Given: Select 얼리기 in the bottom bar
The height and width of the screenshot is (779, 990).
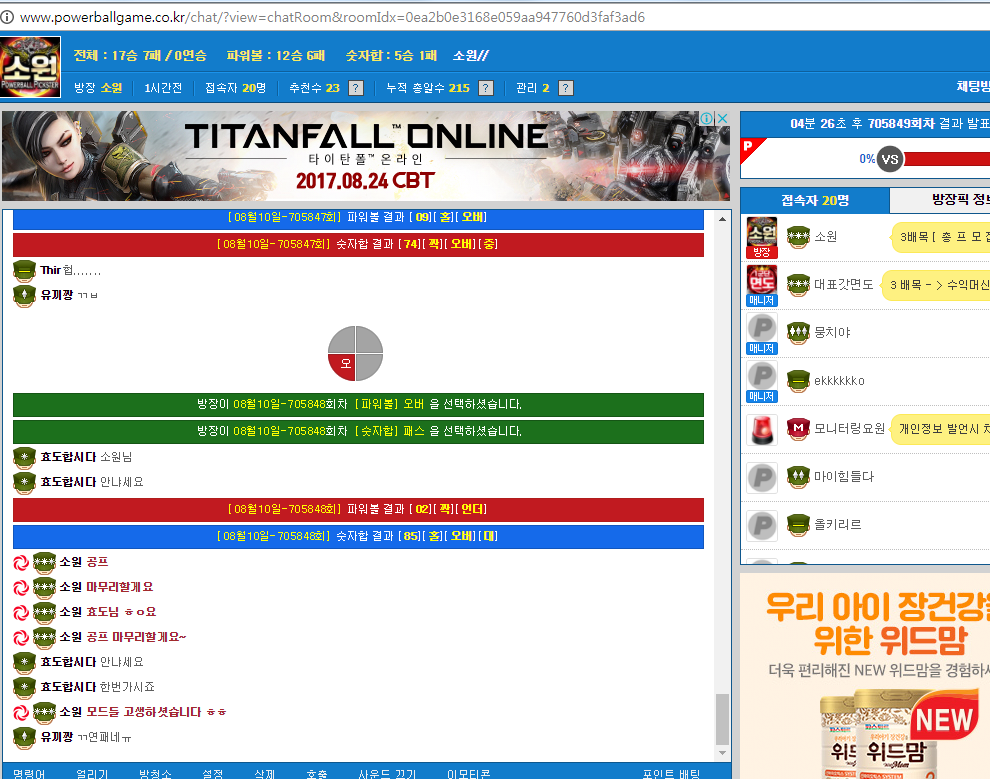Looking at the screenshot, I should coord(92,773).
